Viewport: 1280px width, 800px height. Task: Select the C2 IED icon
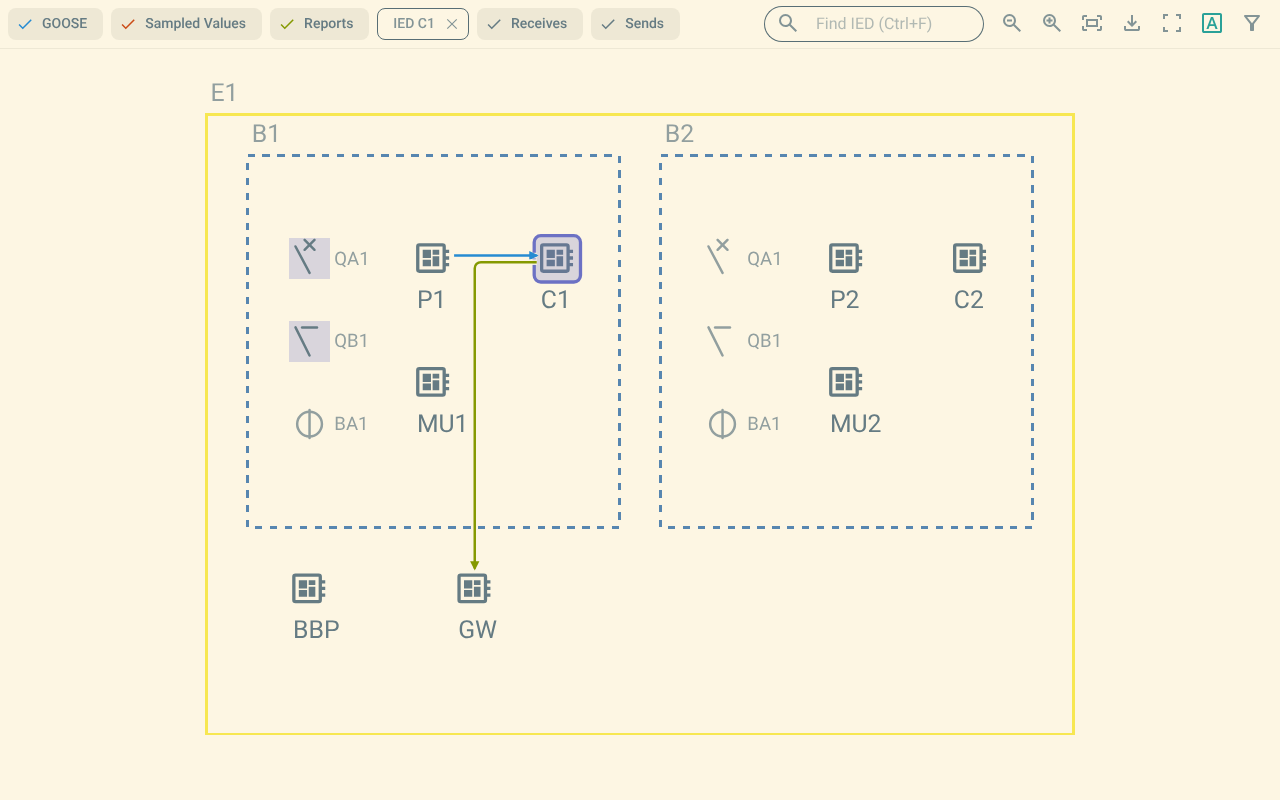point(969,259)
